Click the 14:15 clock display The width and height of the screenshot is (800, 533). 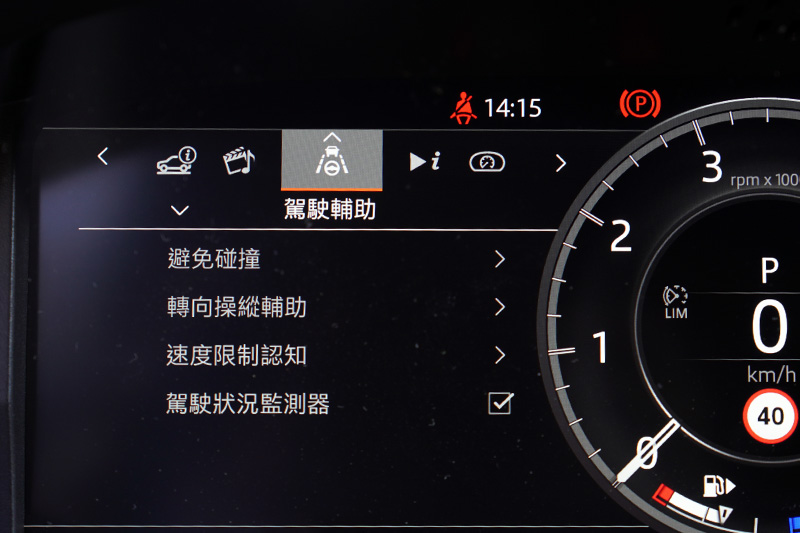512,108
